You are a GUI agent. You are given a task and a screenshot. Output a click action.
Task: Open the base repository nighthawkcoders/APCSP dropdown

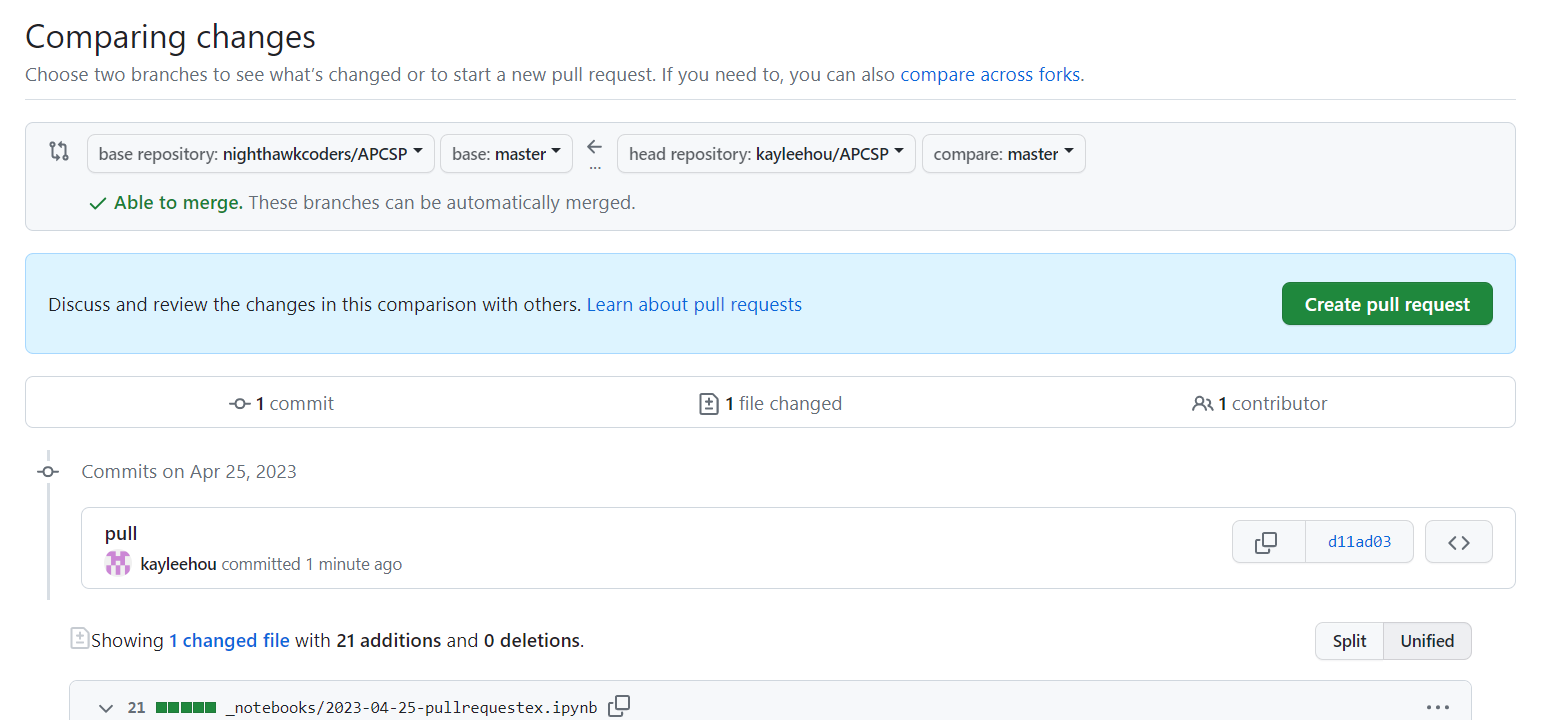[261, 154]
